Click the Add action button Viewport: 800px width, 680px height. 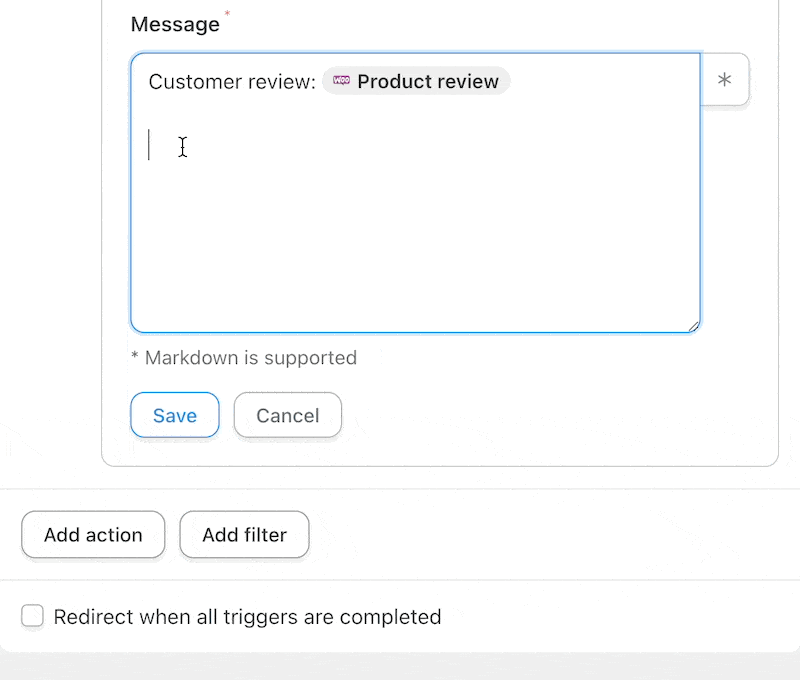[93, 535]
